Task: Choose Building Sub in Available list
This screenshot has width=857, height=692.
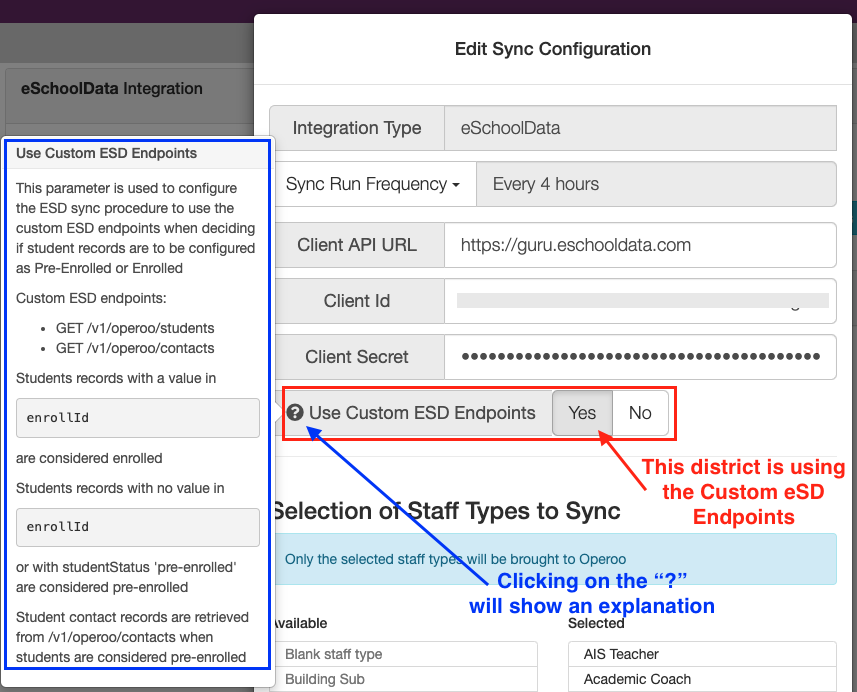Action: [x=405, y=679]
